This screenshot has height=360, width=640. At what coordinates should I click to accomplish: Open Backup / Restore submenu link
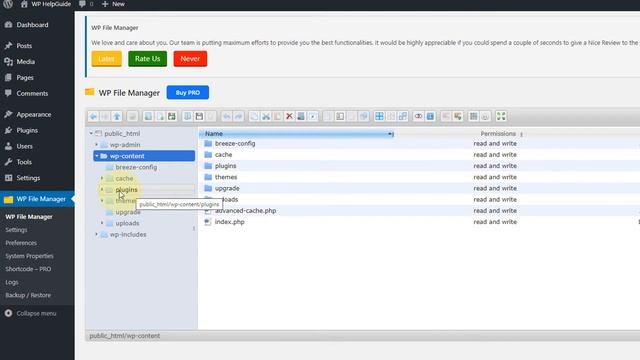point(28,295)
